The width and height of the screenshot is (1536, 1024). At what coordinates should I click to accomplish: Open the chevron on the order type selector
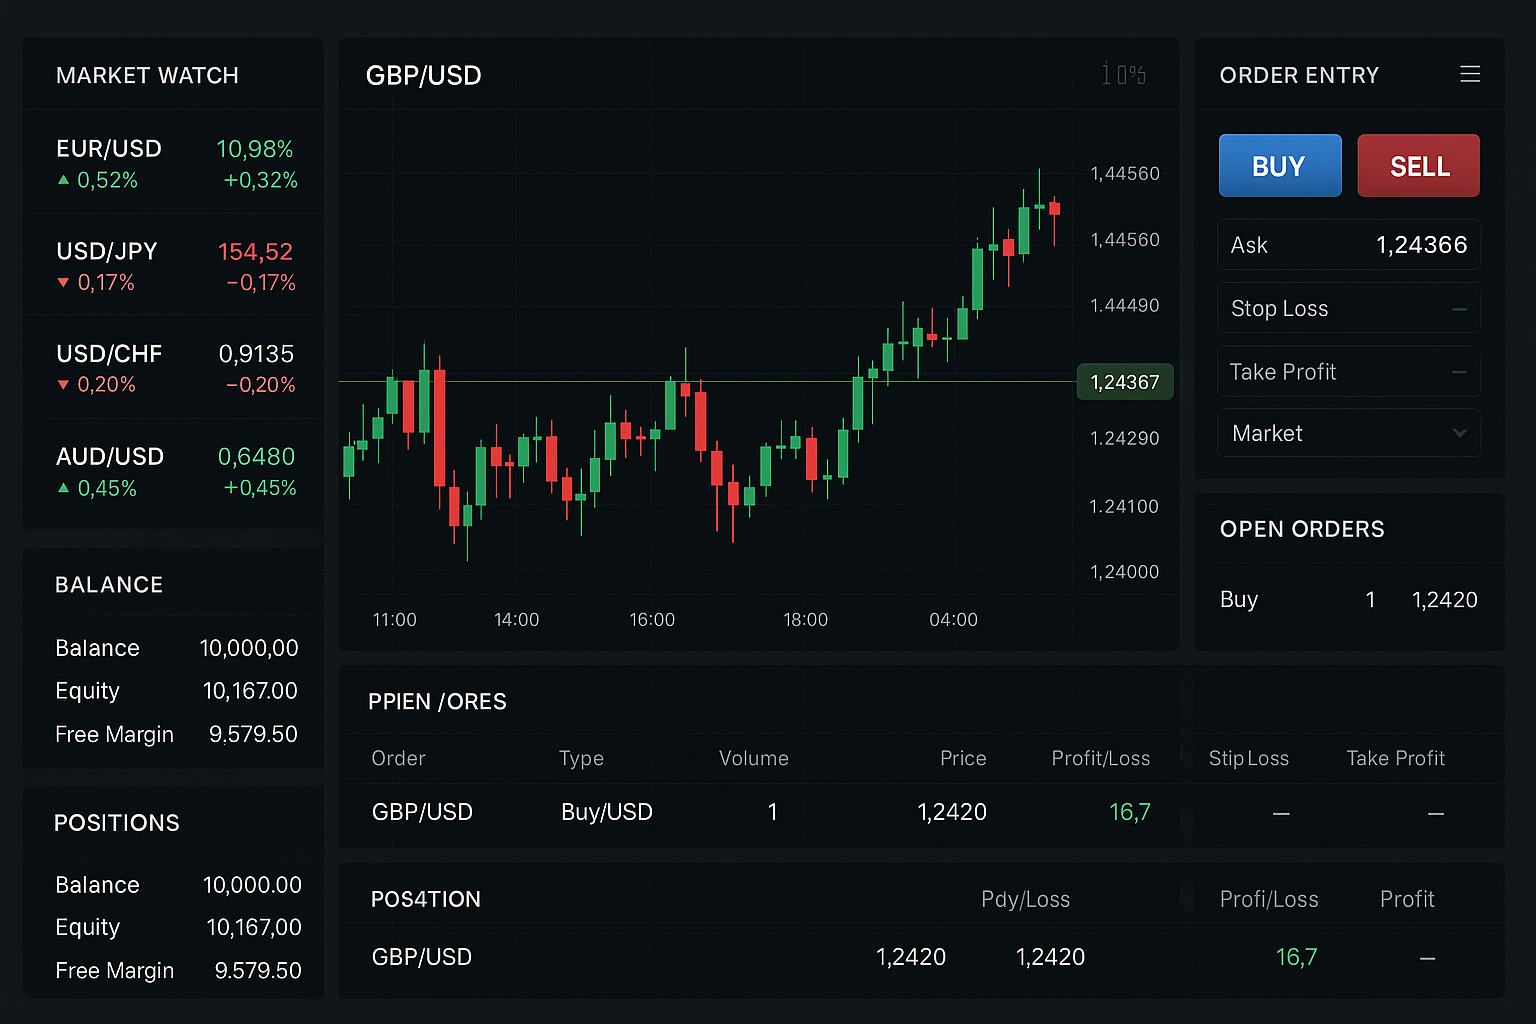pyautogui.click(x=1459, y=432)
